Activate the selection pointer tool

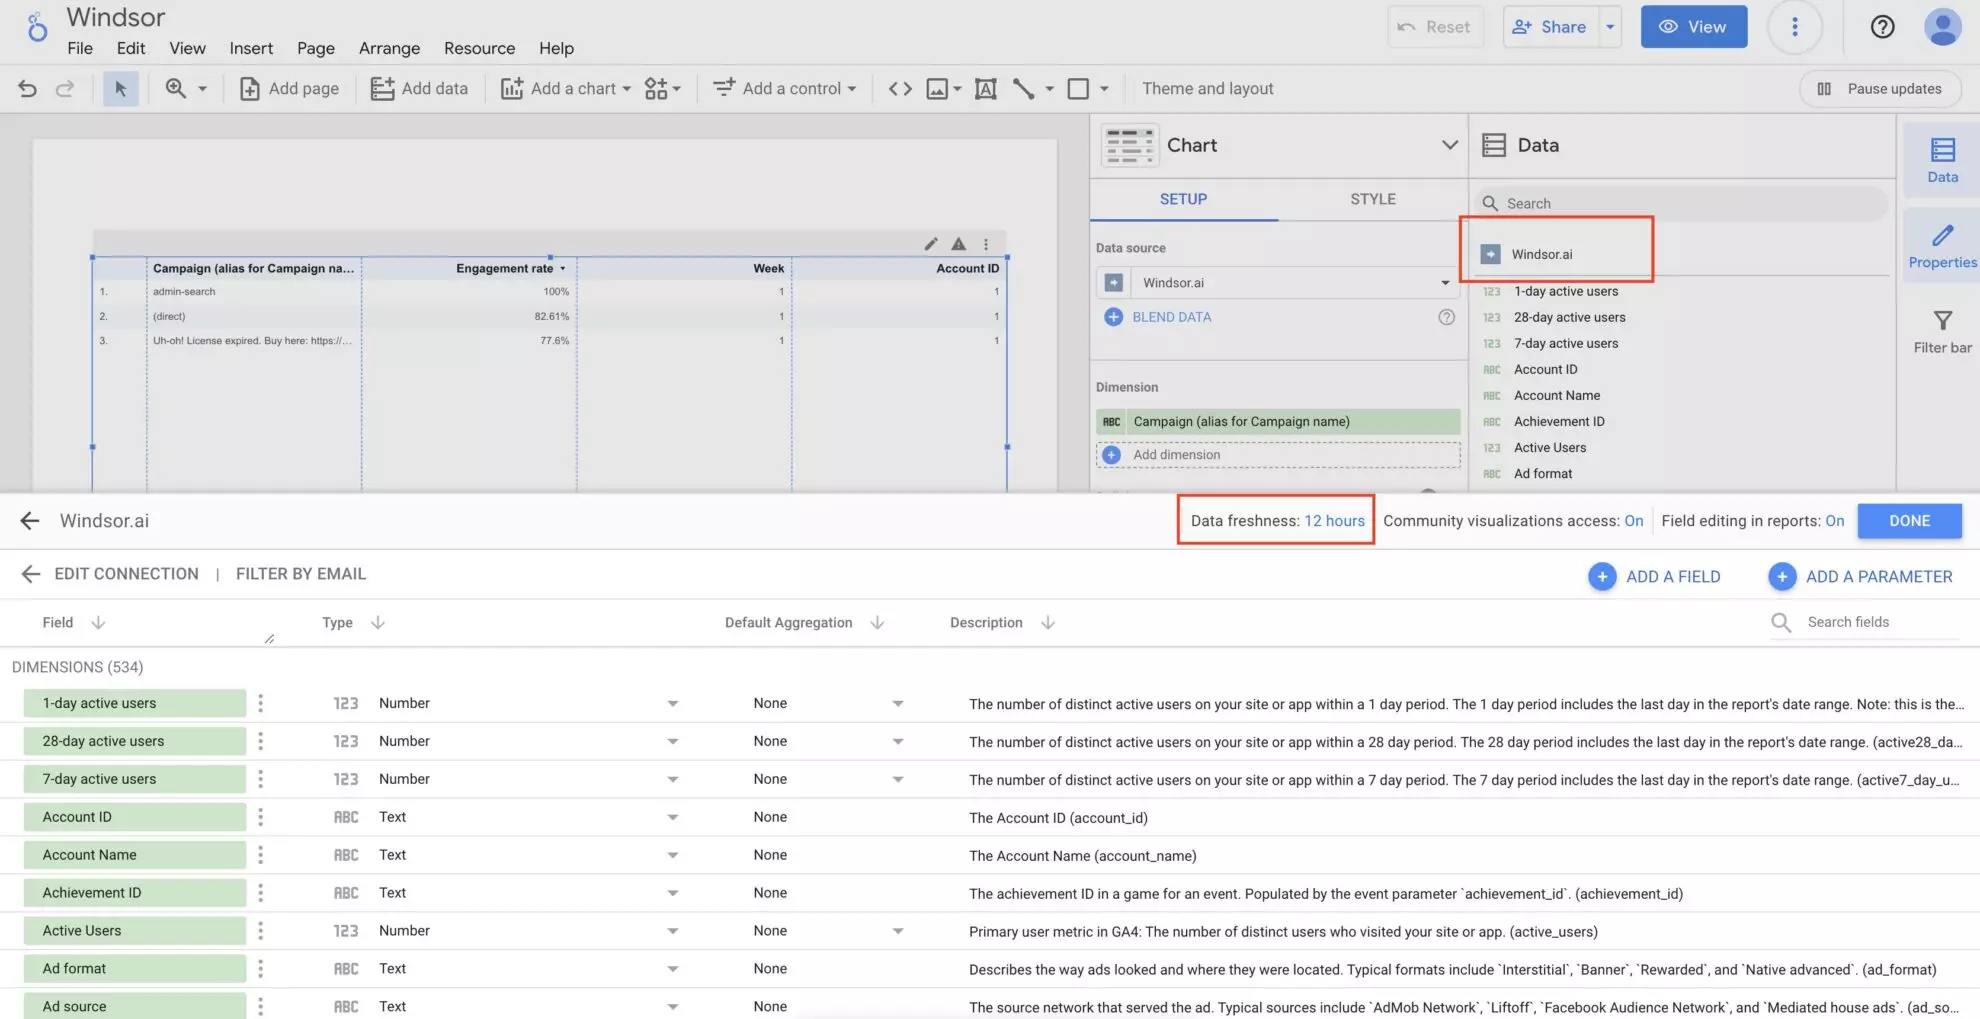pos(121,88)
